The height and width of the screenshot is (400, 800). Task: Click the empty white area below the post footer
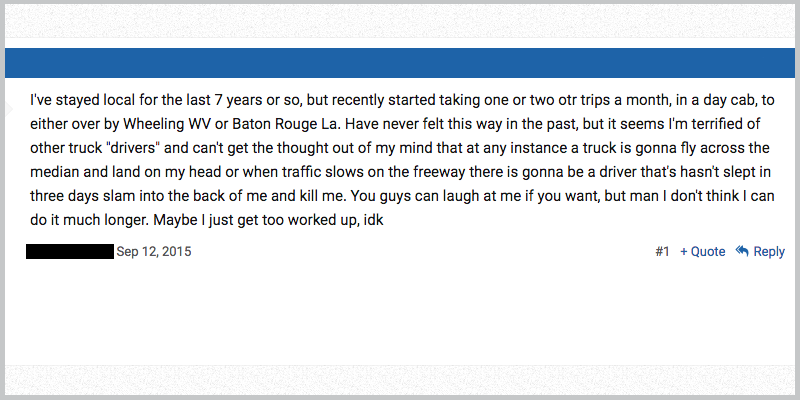click(400, 311)
